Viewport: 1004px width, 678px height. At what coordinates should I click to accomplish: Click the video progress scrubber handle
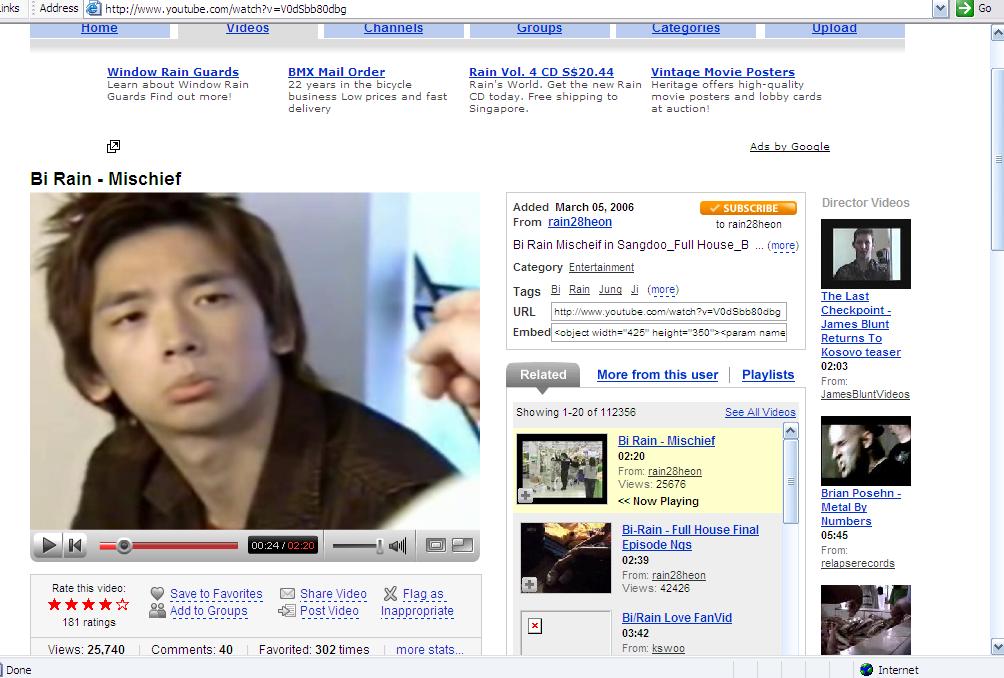click(x=124, y=545)
